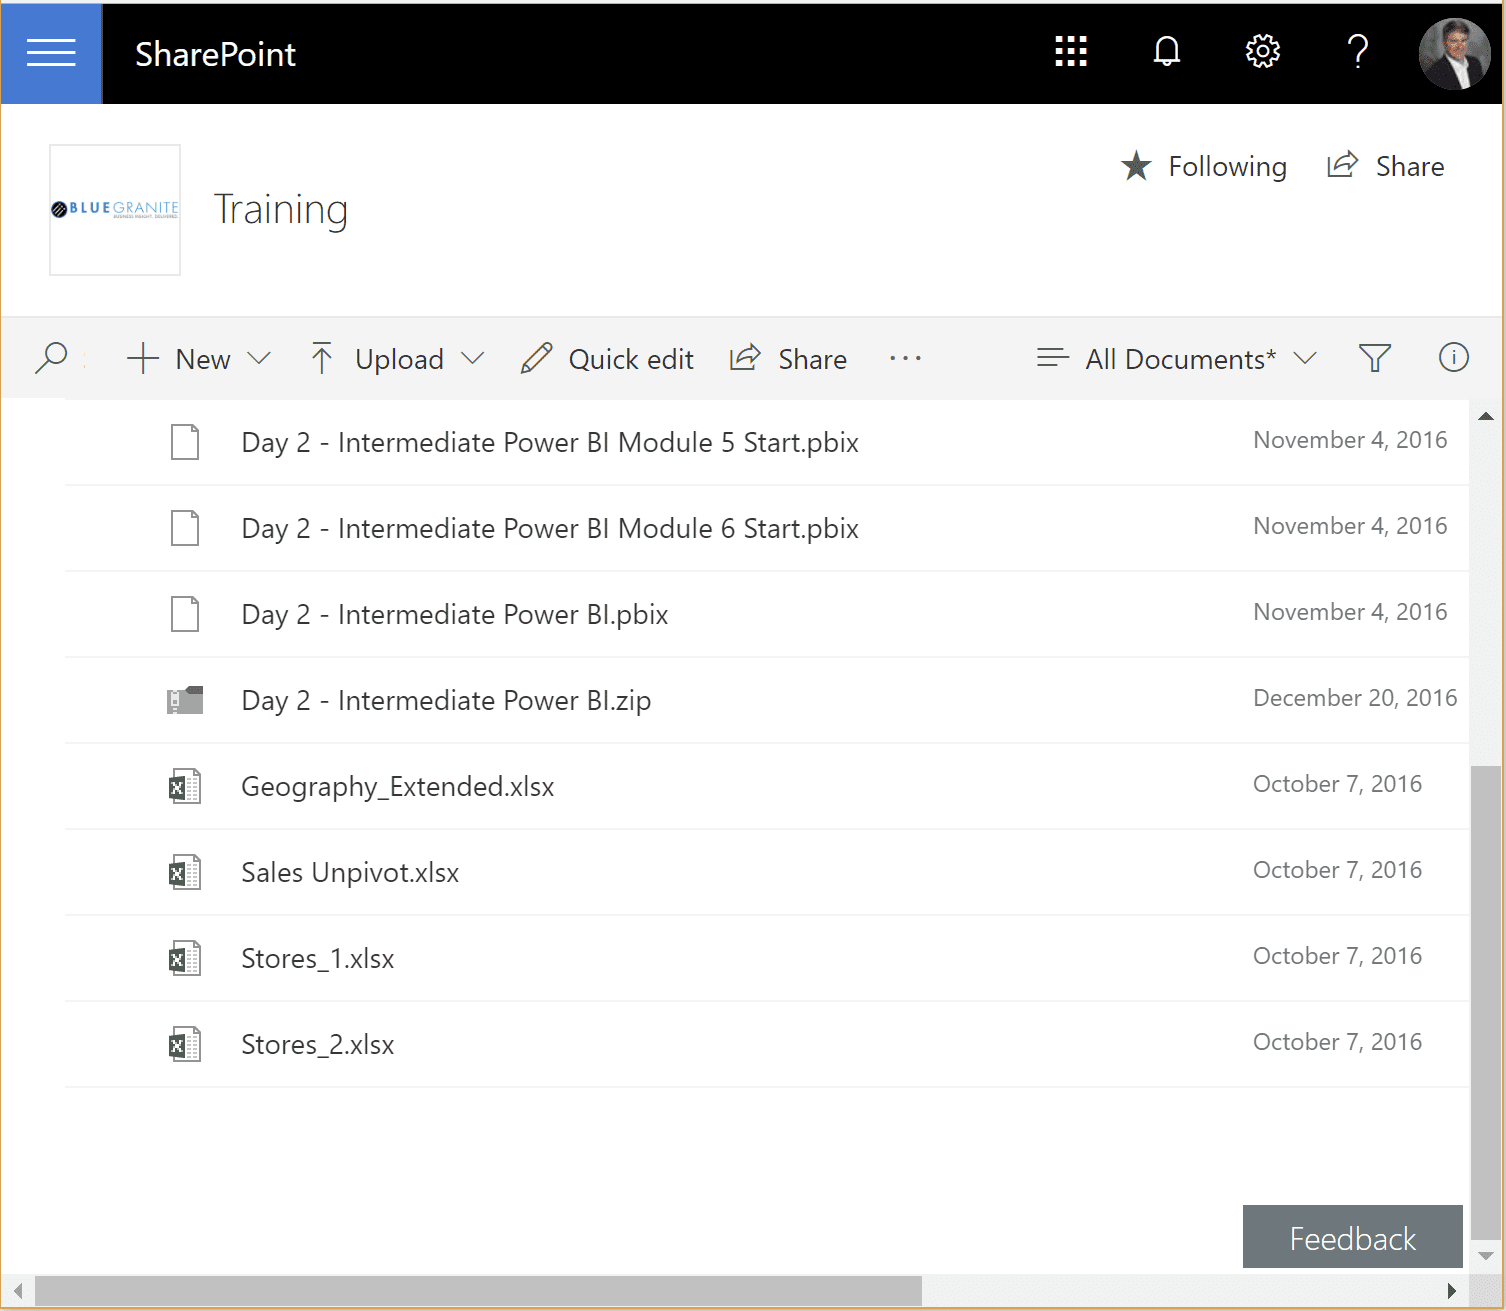The image size is (1506, 1311).
Task: Open Stores_2.xlsx
Action: pos(318,1045)
